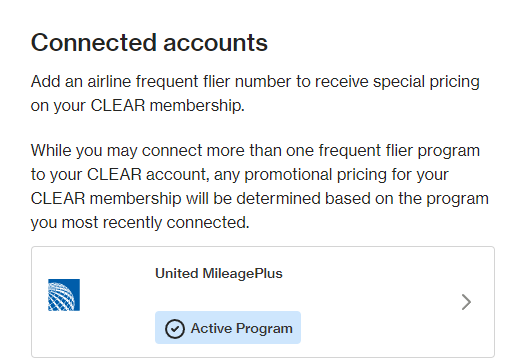The image size is (521, 363).
Task: Click the 'on your CLEAR membership.' line
Action: (138, 106)
